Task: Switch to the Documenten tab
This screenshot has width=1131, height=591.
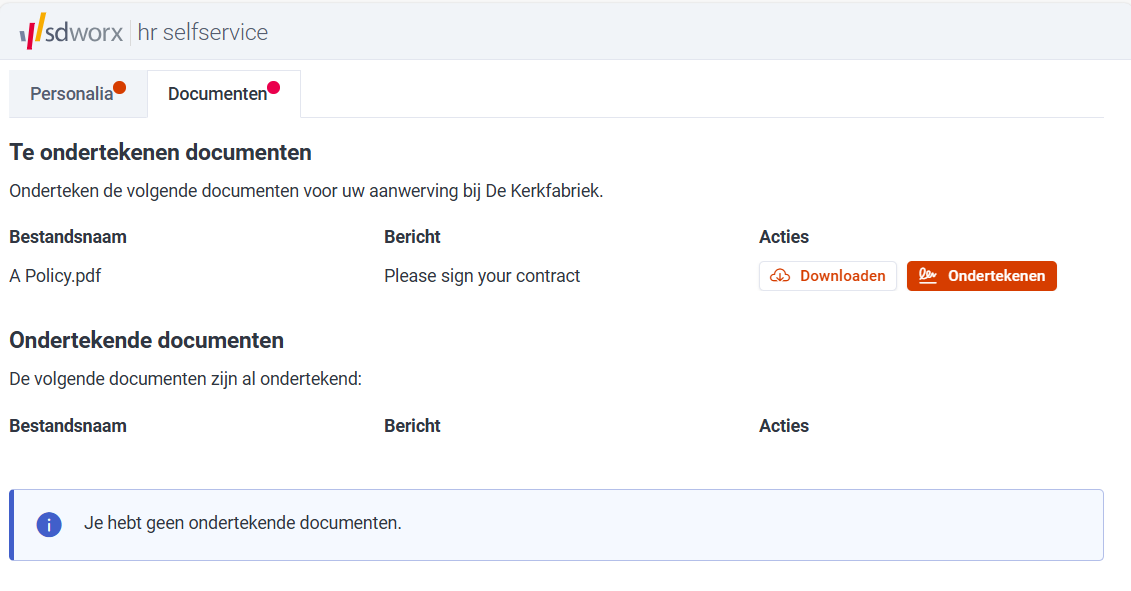Action: [x=218, y=94]
